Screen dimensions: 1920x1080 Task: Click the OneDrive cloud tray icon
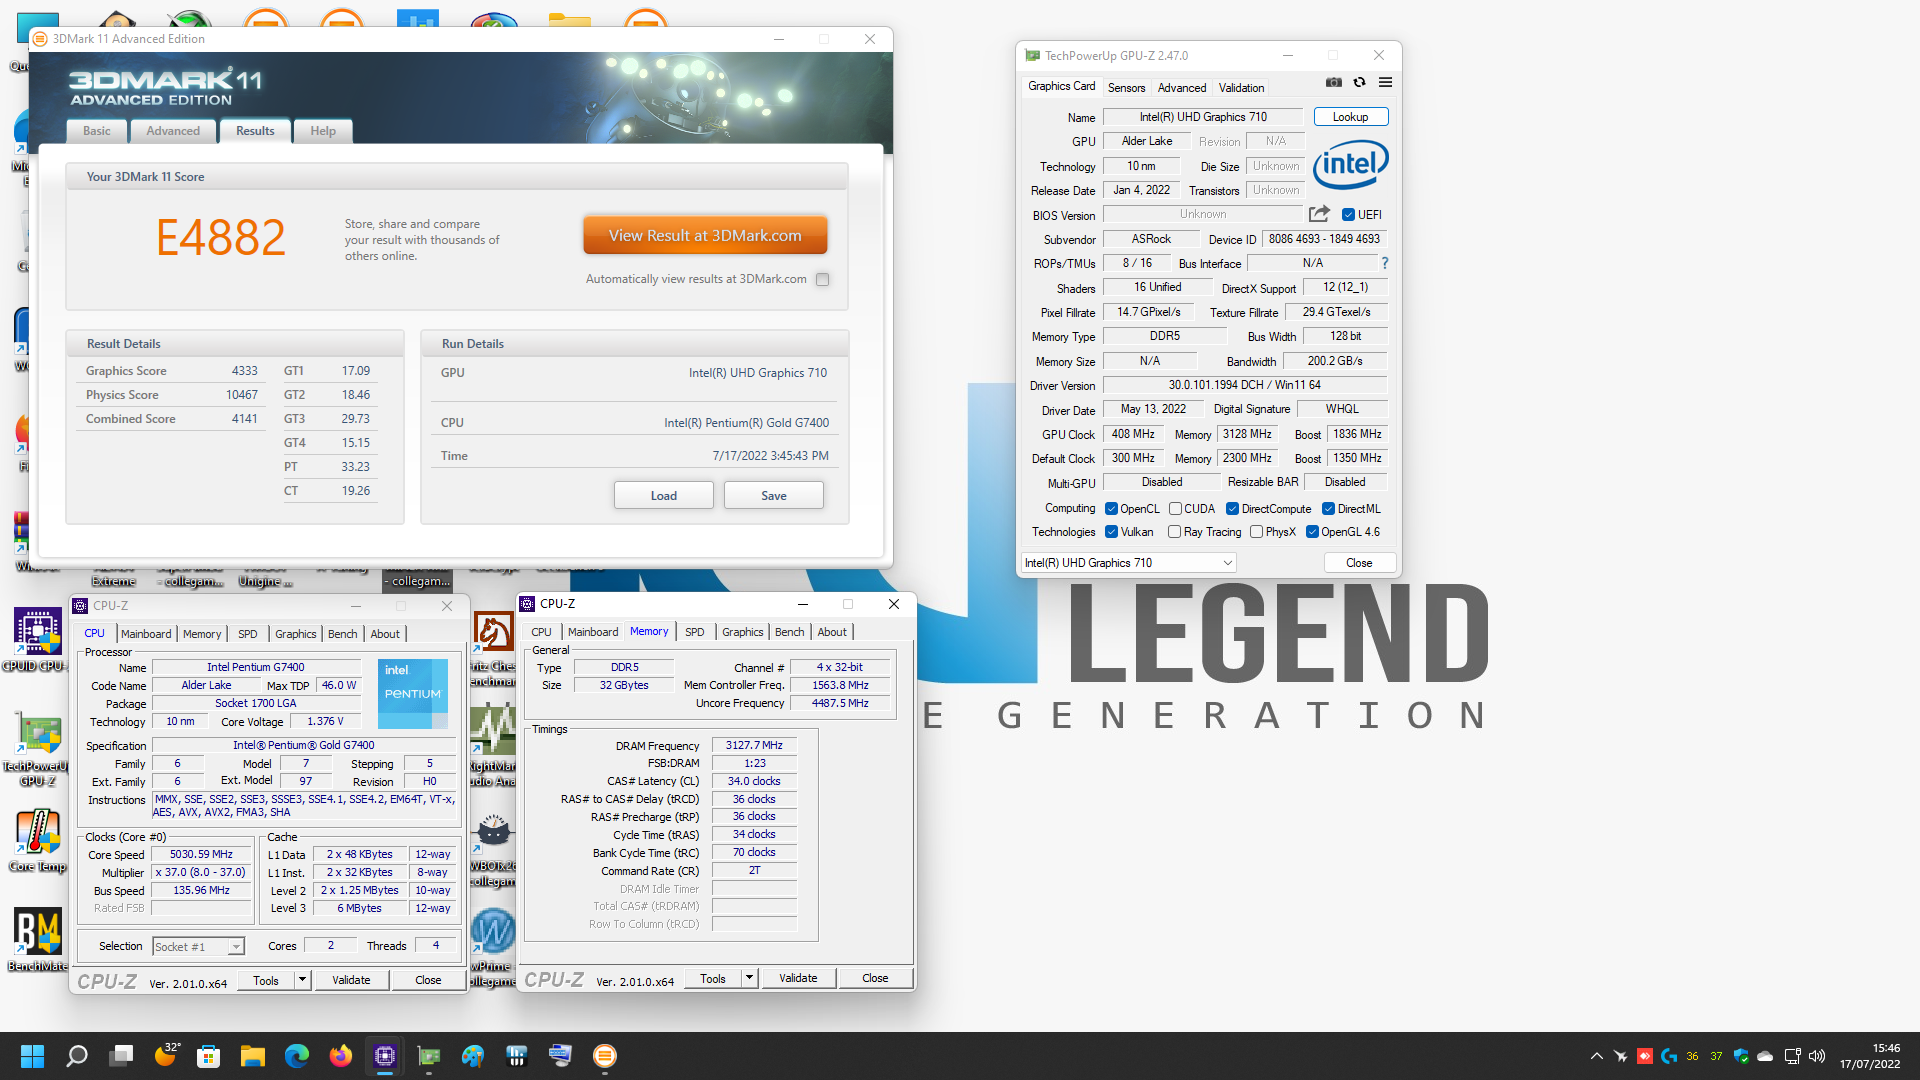(1765, 1056)
